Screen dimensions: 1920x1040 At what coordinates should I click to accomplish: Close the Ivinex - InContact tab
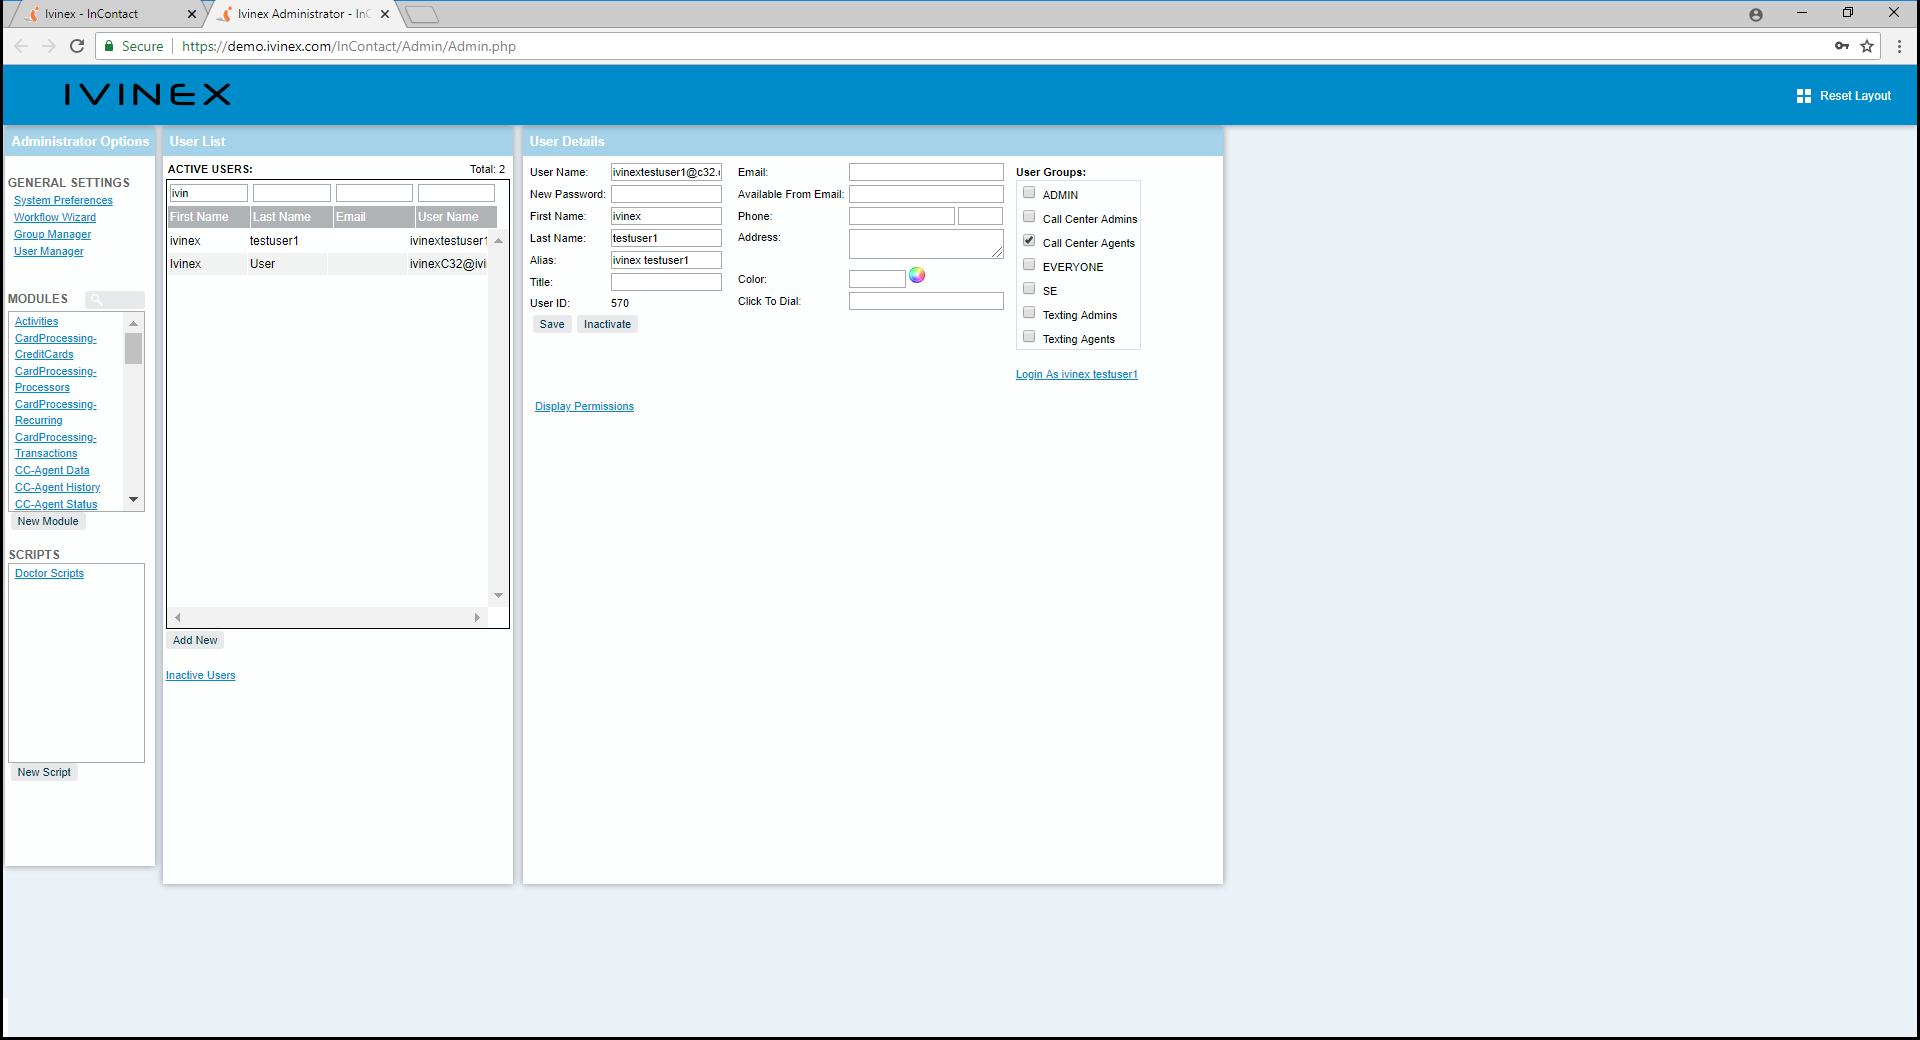click(192, 14)
